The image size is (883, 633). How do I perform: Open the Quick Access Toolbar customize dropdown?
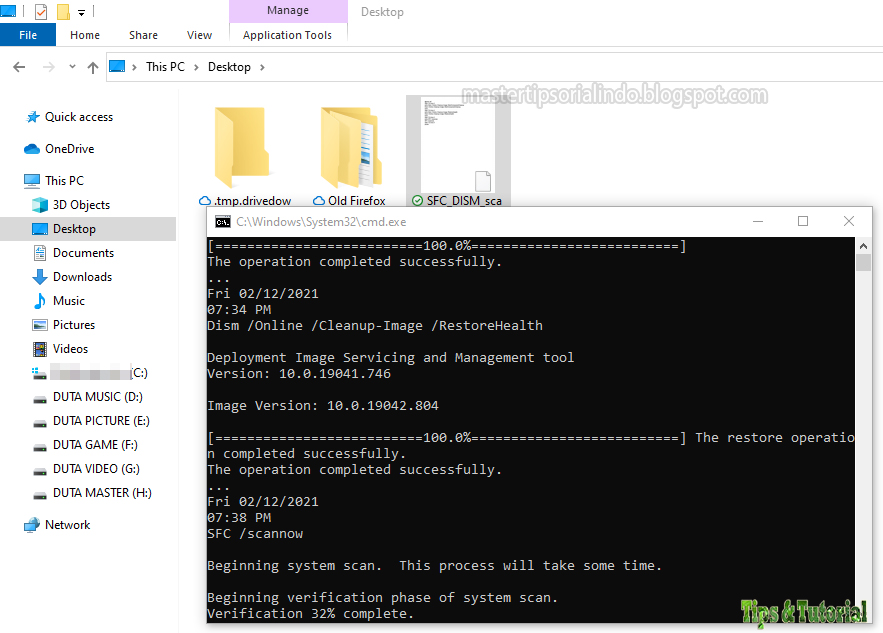click(79, 12)
